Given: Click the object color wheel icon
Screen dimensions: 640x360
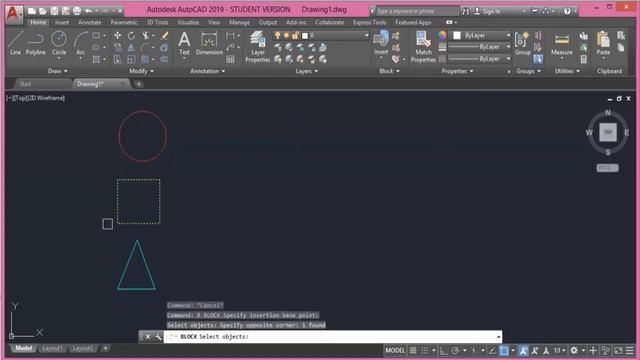Looking at the screenshot, I should tap(442, 36).
